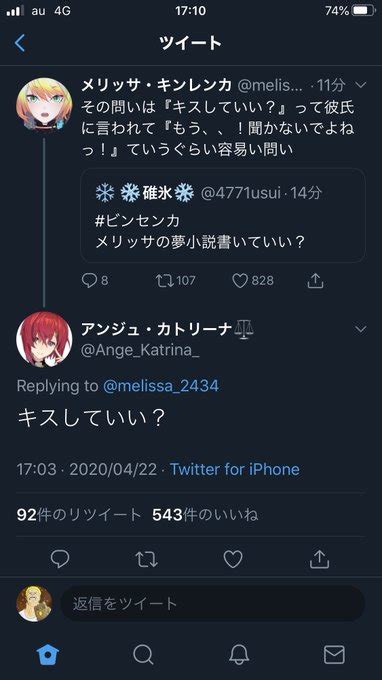The width and height of the screenshot is (382, 680).
Task: Open the dropdown chevron on Ange Katrina's tweet
Action: point(361,329)
